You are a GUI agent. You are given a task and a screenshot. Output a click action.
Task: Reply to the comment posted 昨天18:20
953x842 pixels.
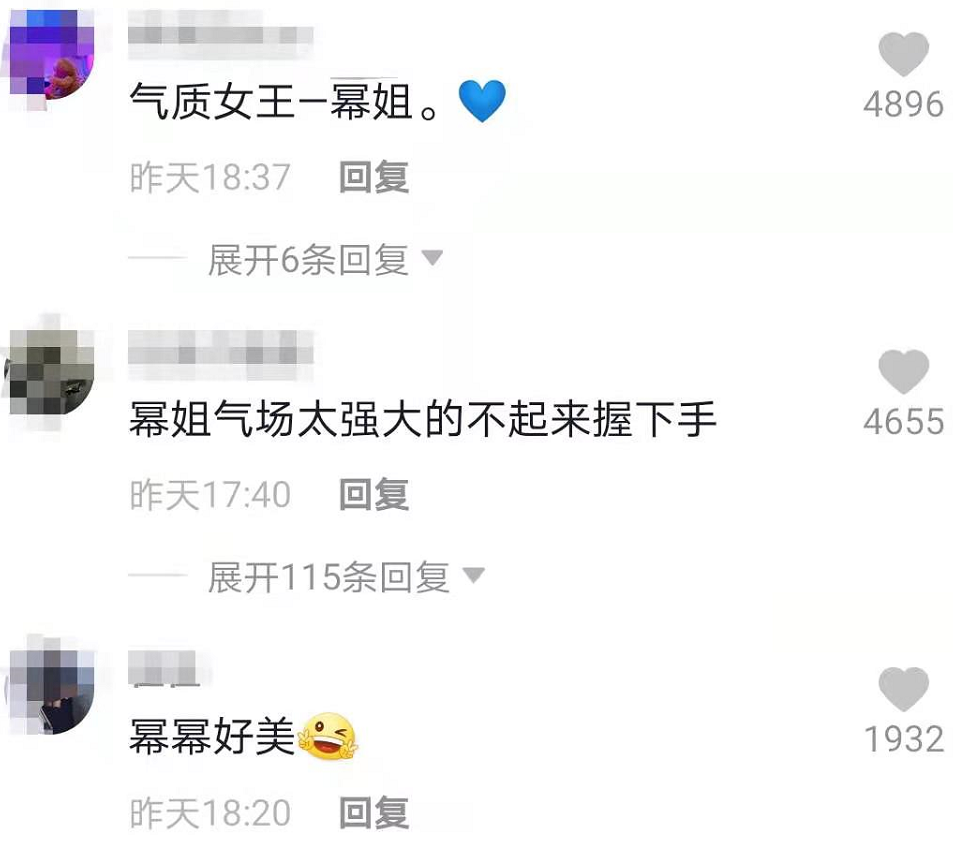pos(374,813)
